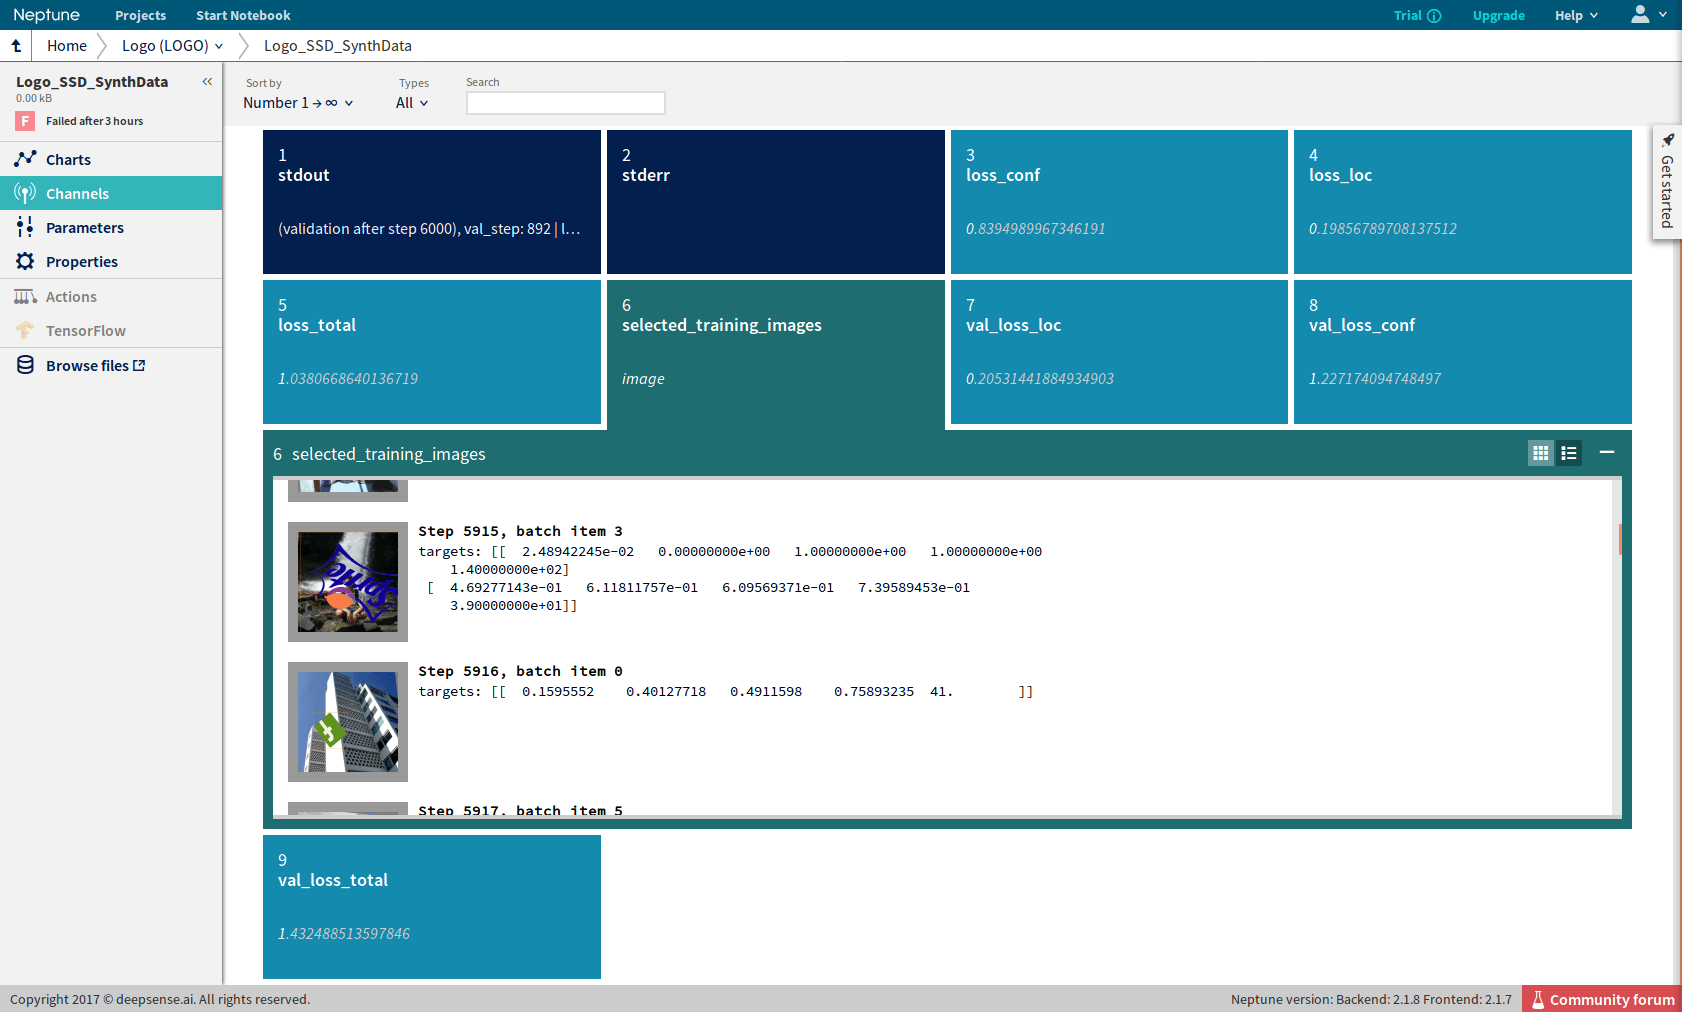Viewport: 1682px width, 1012px height.
Task: Click the Browse files database icon
Action: (25, 365)
